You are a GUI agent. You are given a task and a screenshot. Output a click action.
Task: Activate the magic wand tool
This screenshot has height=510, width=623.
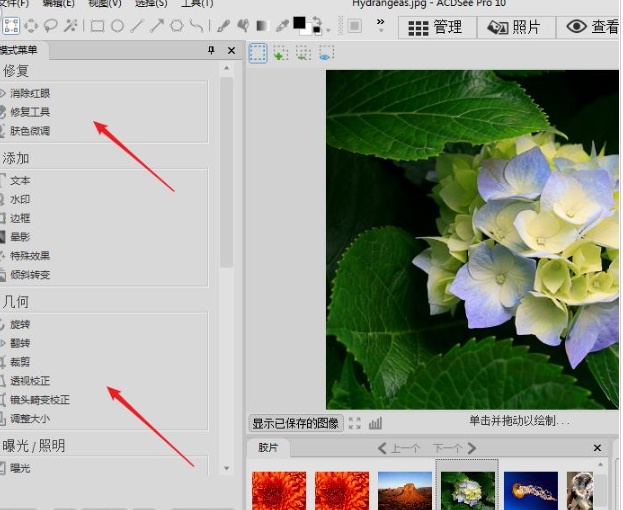pos(70,26)
